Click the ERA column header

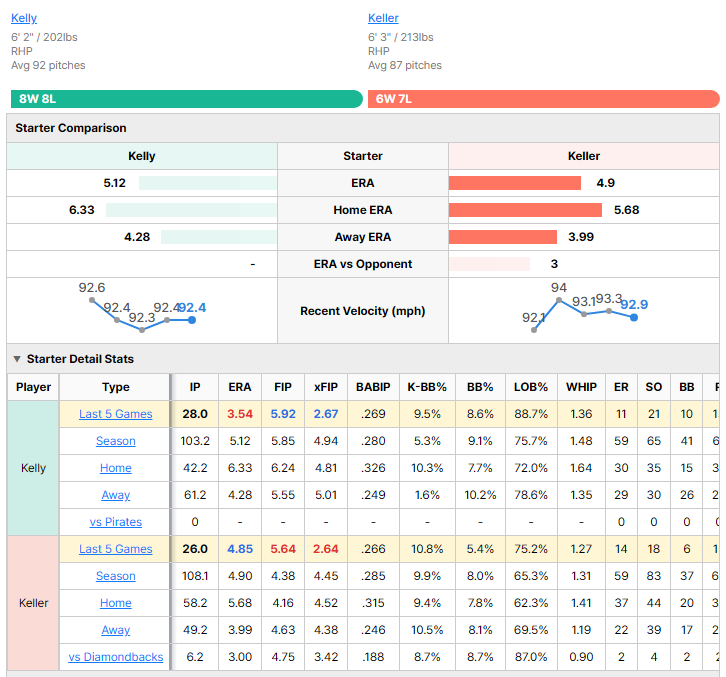pos(239,387)
